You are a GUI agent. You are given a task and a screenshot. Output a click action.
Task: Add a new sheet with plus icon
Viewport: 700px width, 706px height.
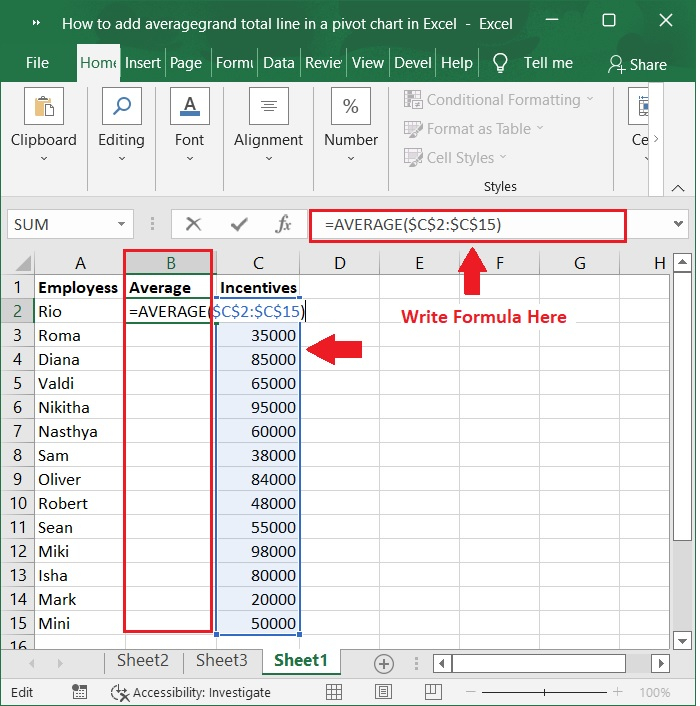tap(384, 664)
